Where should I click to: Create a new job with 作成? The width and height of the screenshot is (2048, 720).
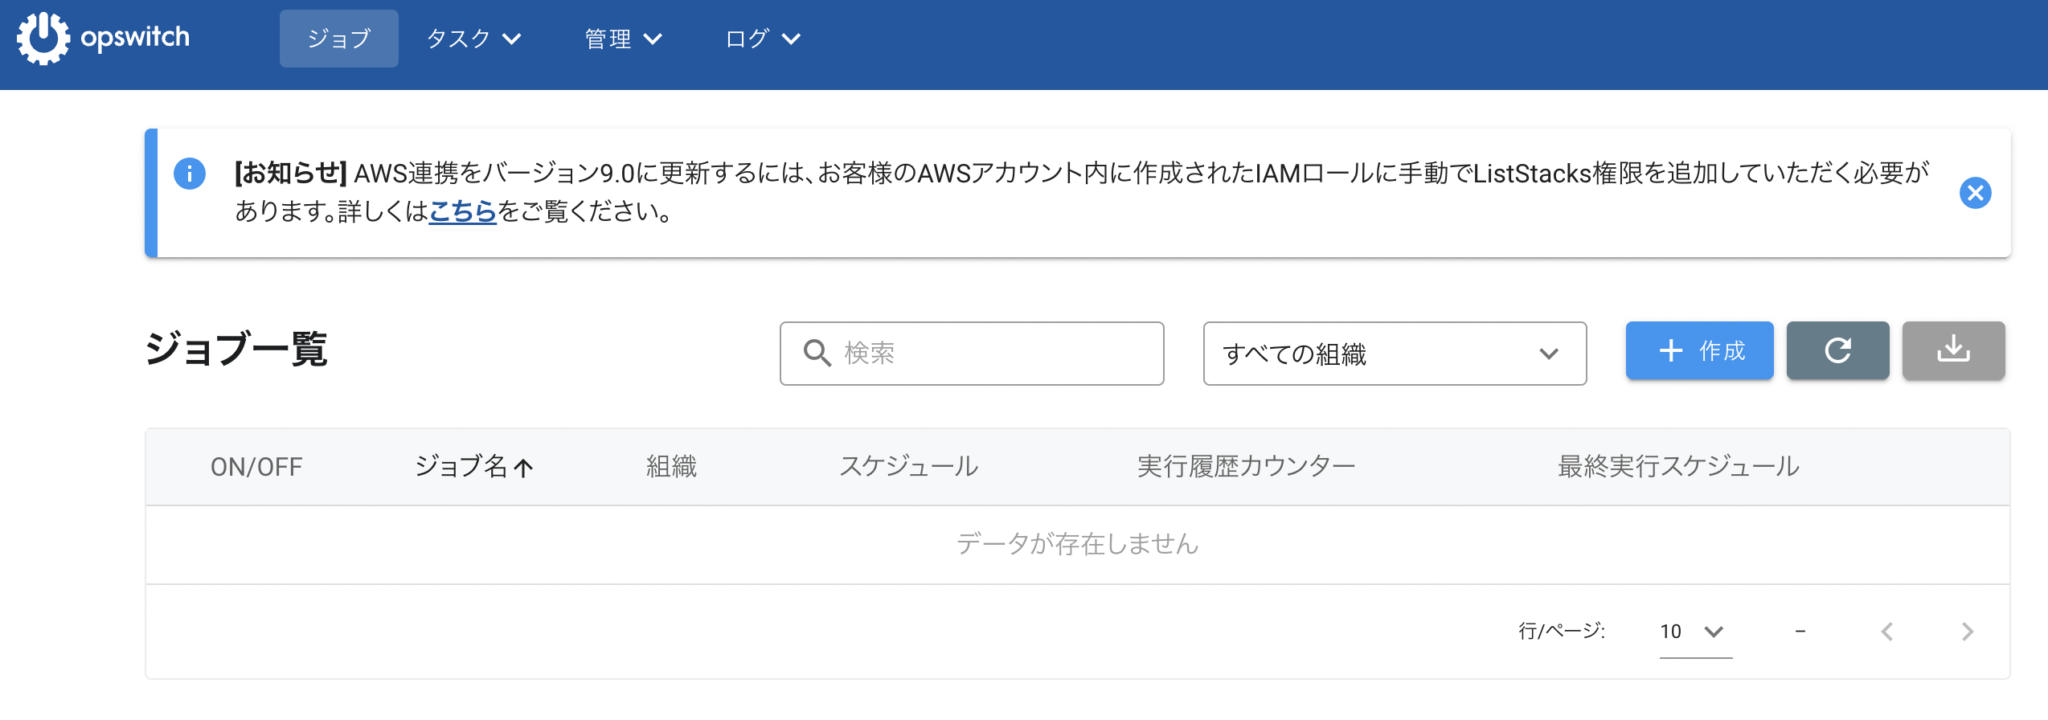click(1698, 351)
